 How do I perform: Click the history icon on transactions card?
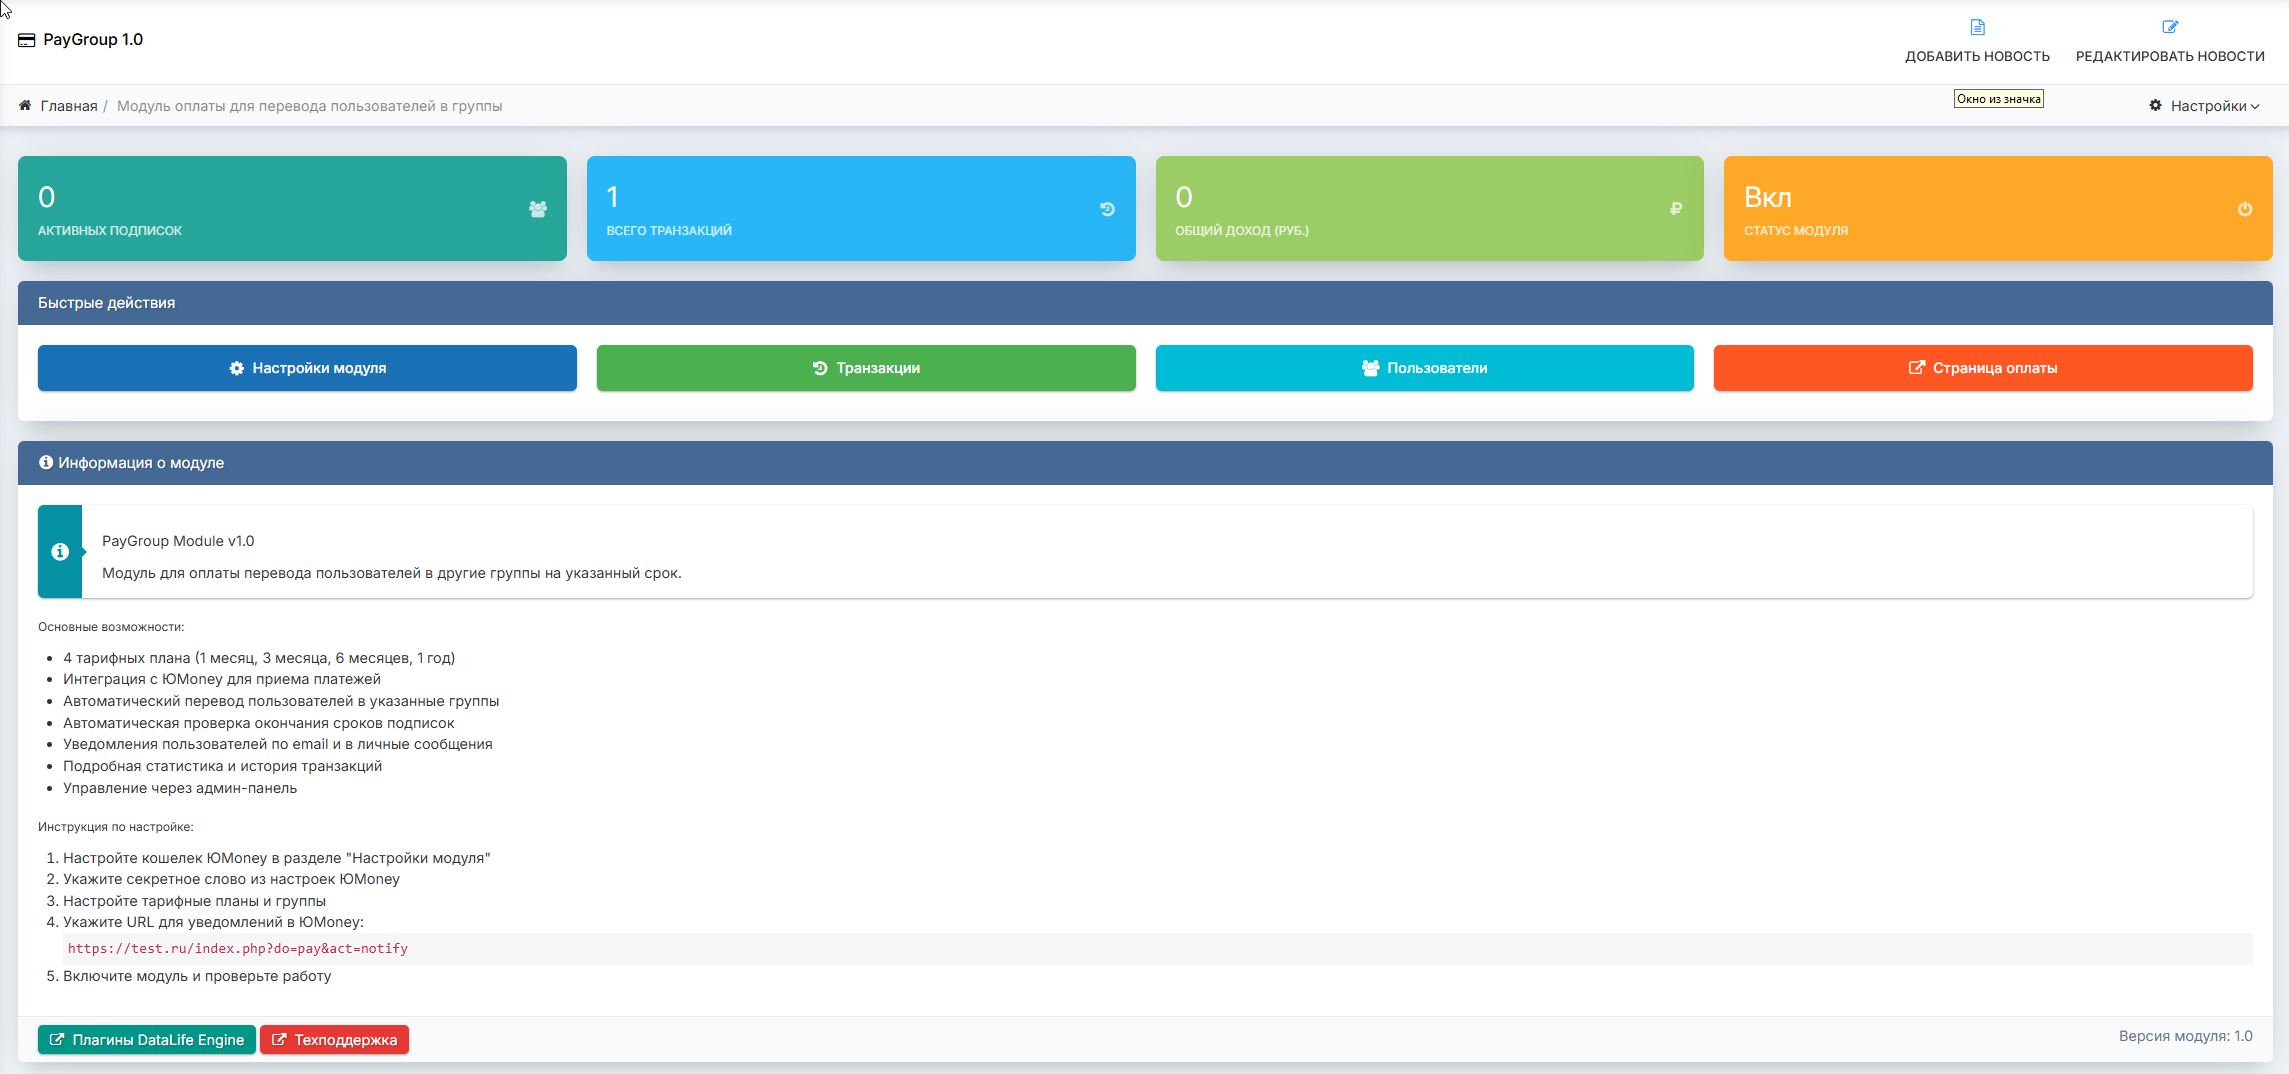pyautogui.click(x=1106, y=209)
